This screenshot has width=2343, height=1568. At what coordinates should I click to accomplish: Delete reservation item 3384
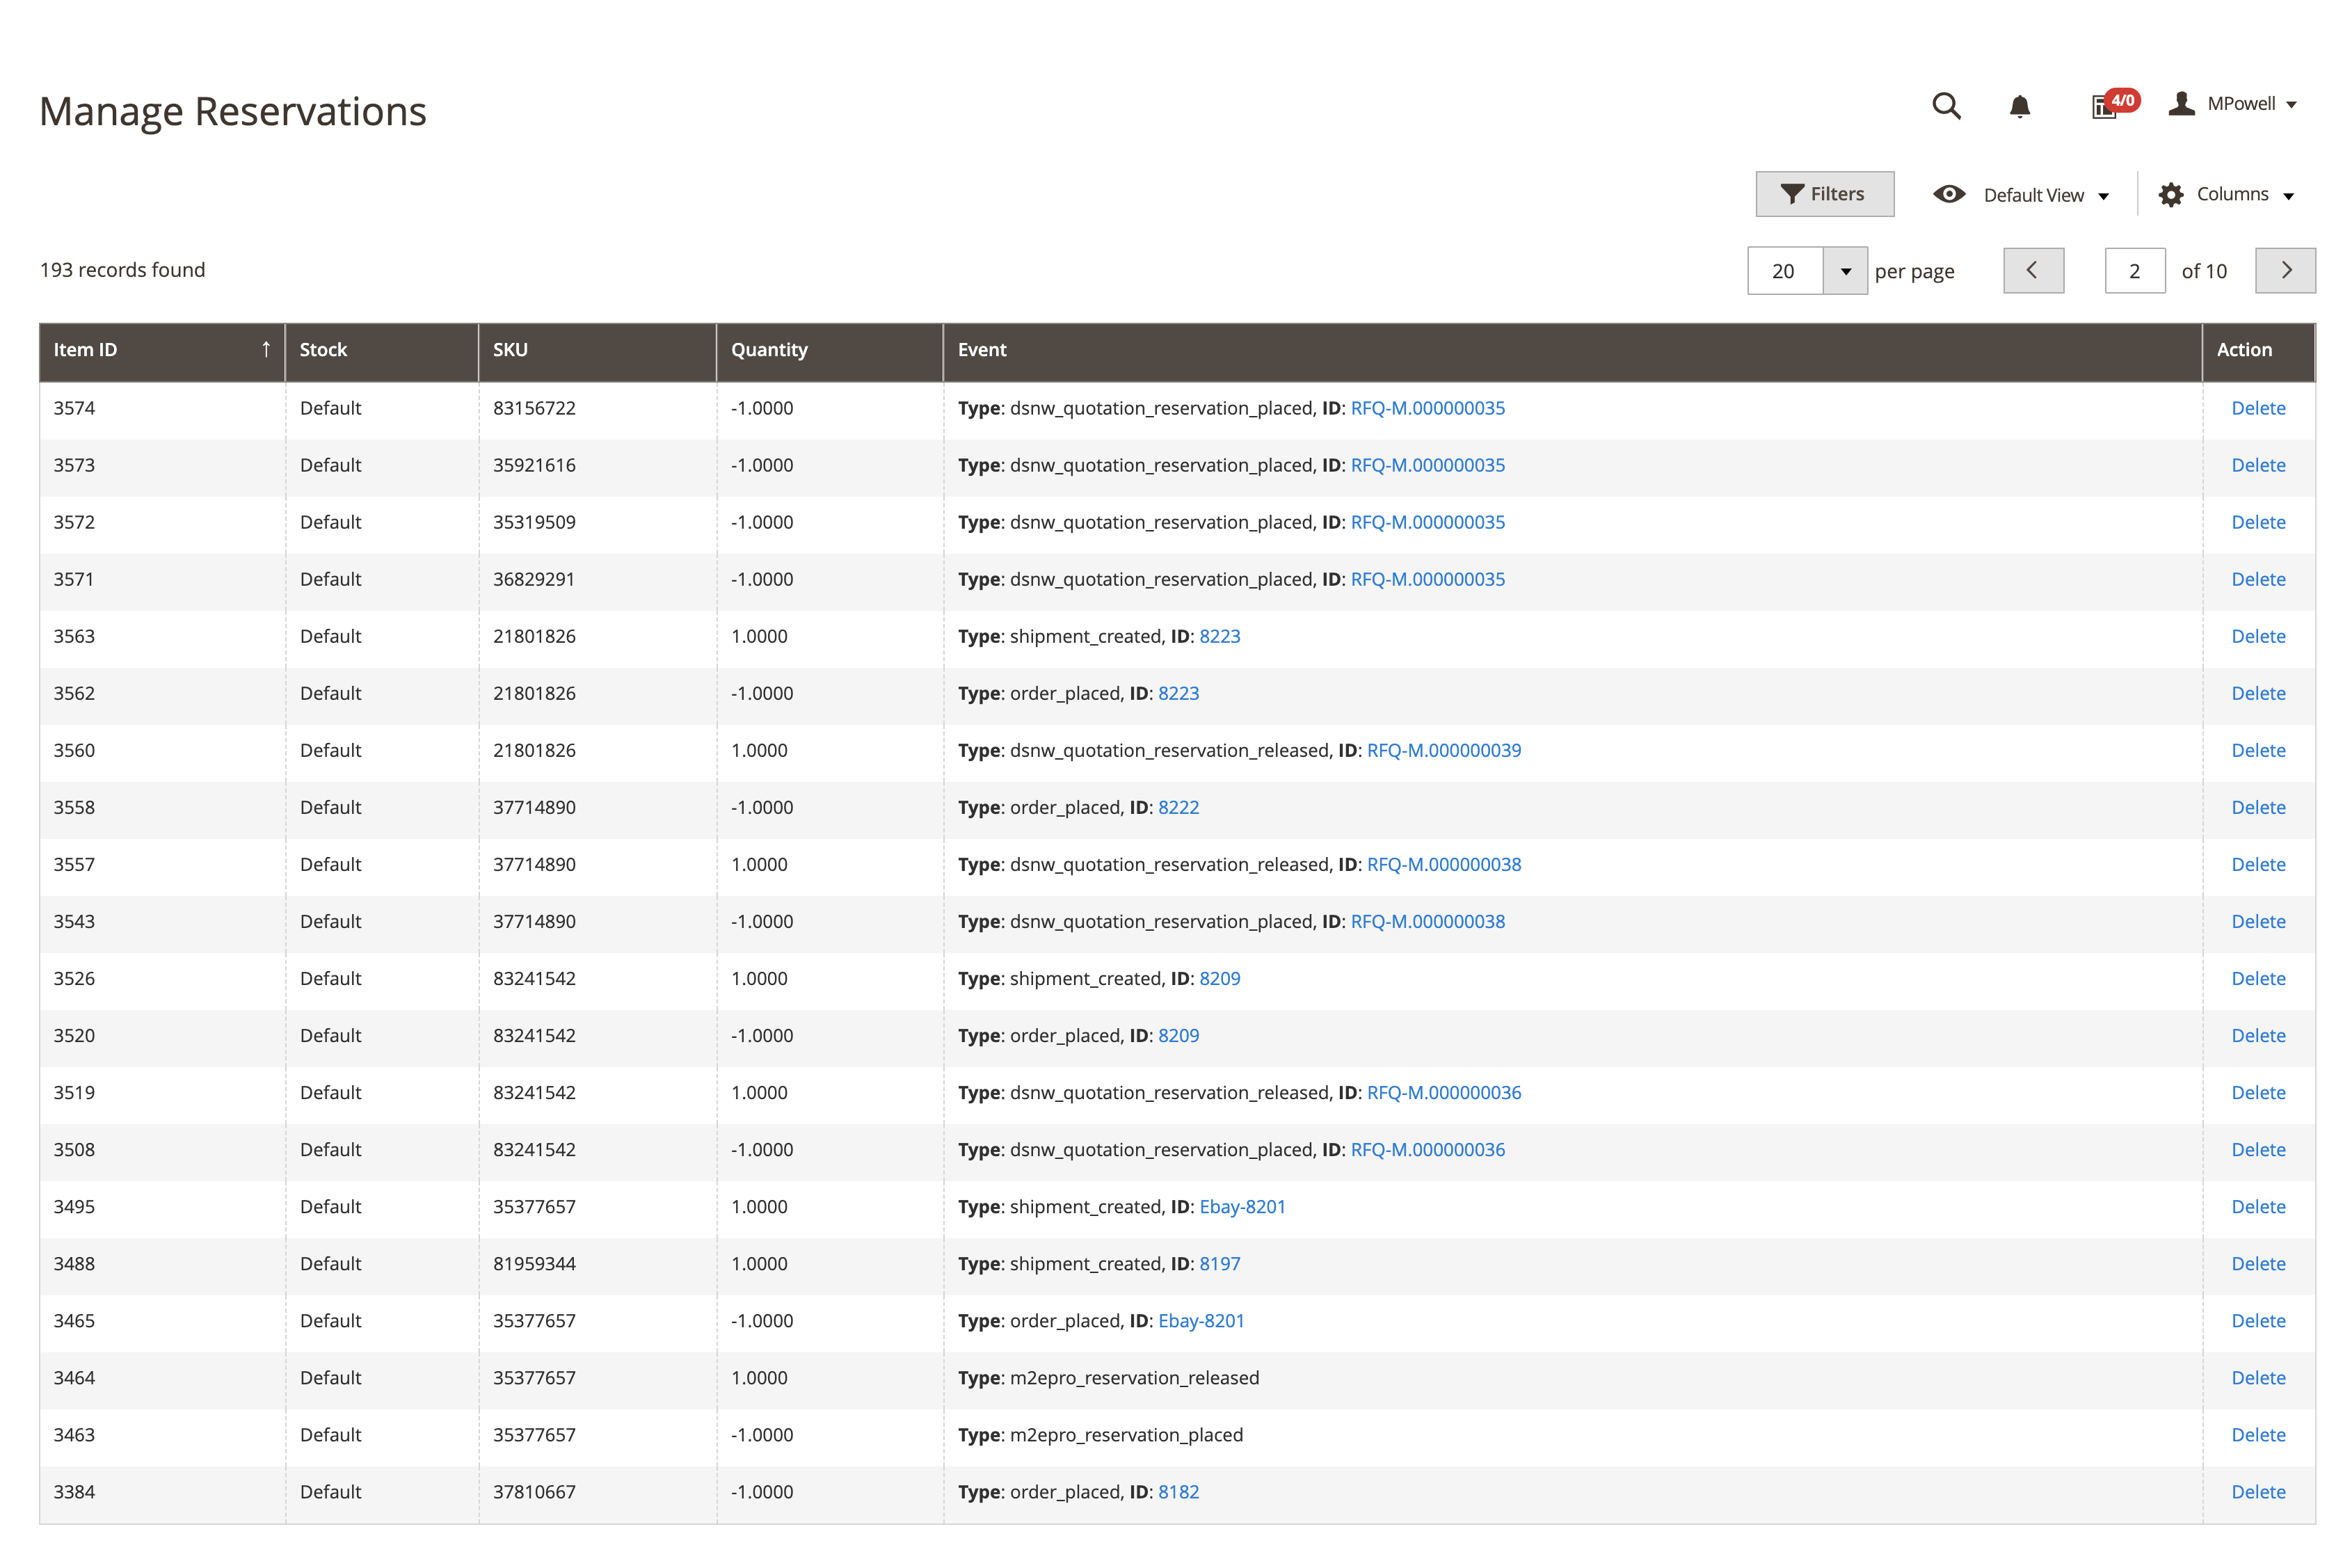pos(2257,1492)
